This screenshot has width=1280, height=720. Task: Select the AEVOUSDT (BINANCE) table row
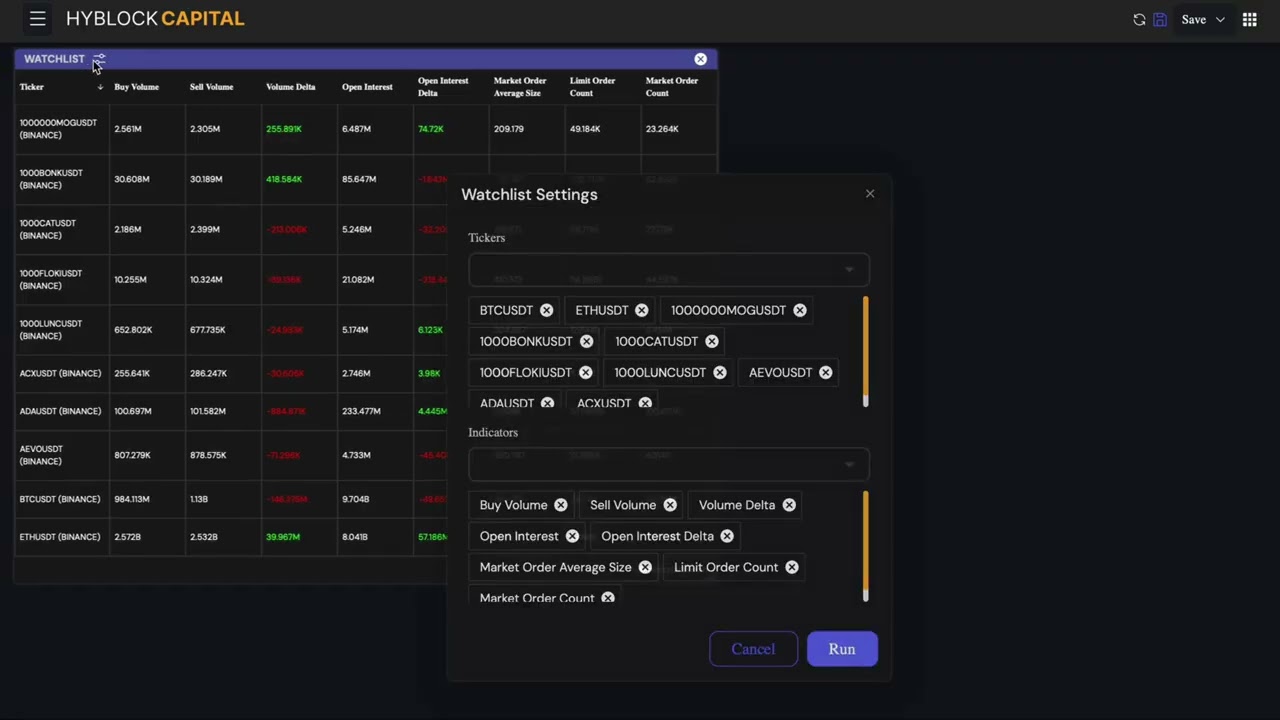[x=365, y=455]
